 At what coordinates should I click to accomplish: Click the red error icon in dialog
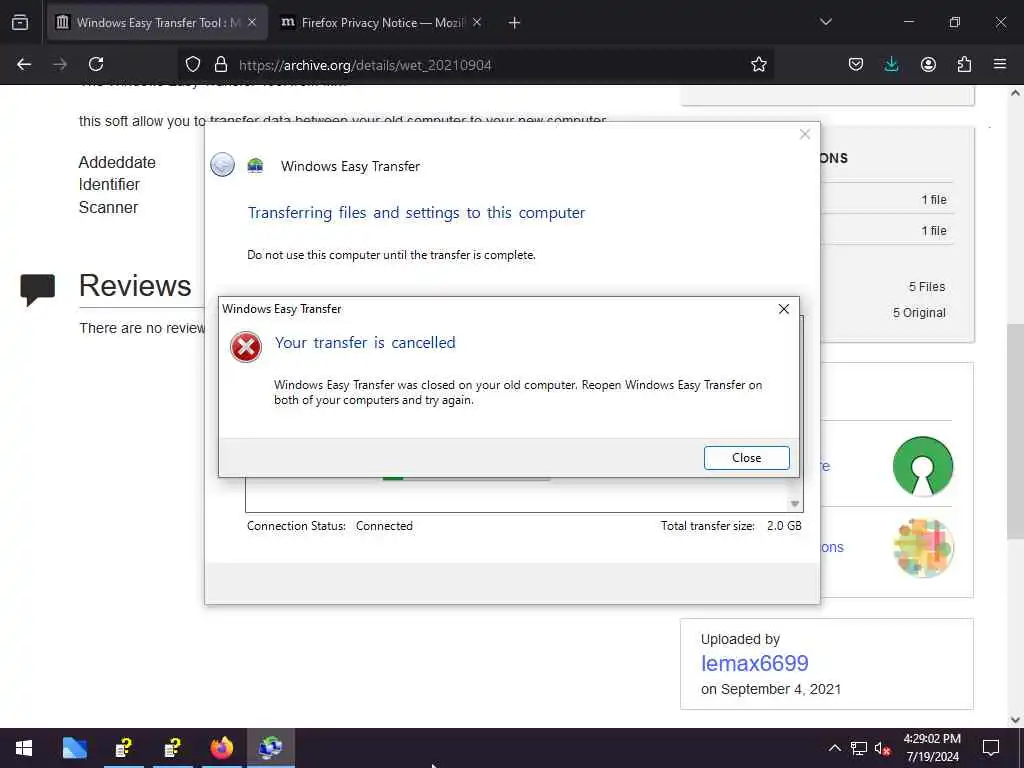tap(246, 347)
